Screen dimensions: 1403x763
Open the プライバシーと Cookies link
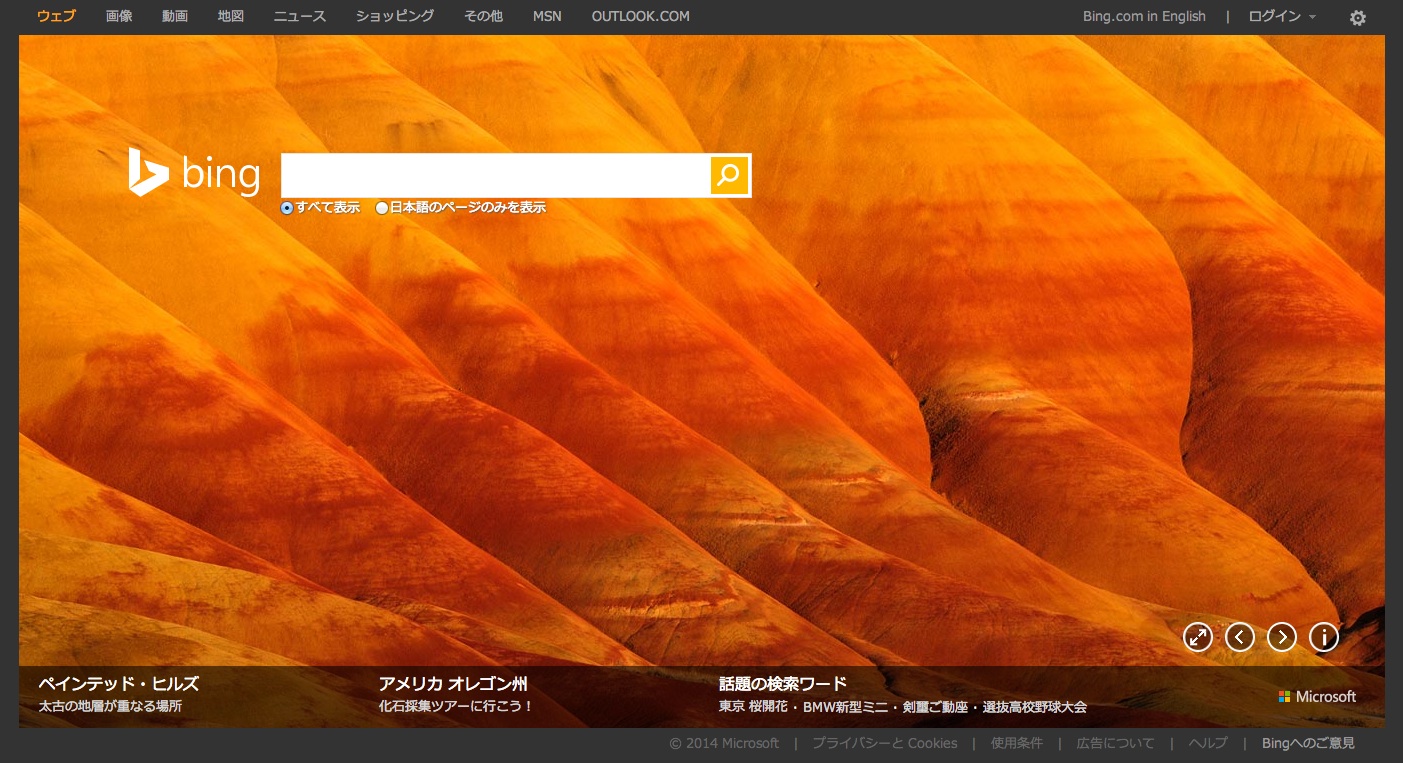point(884,743)
